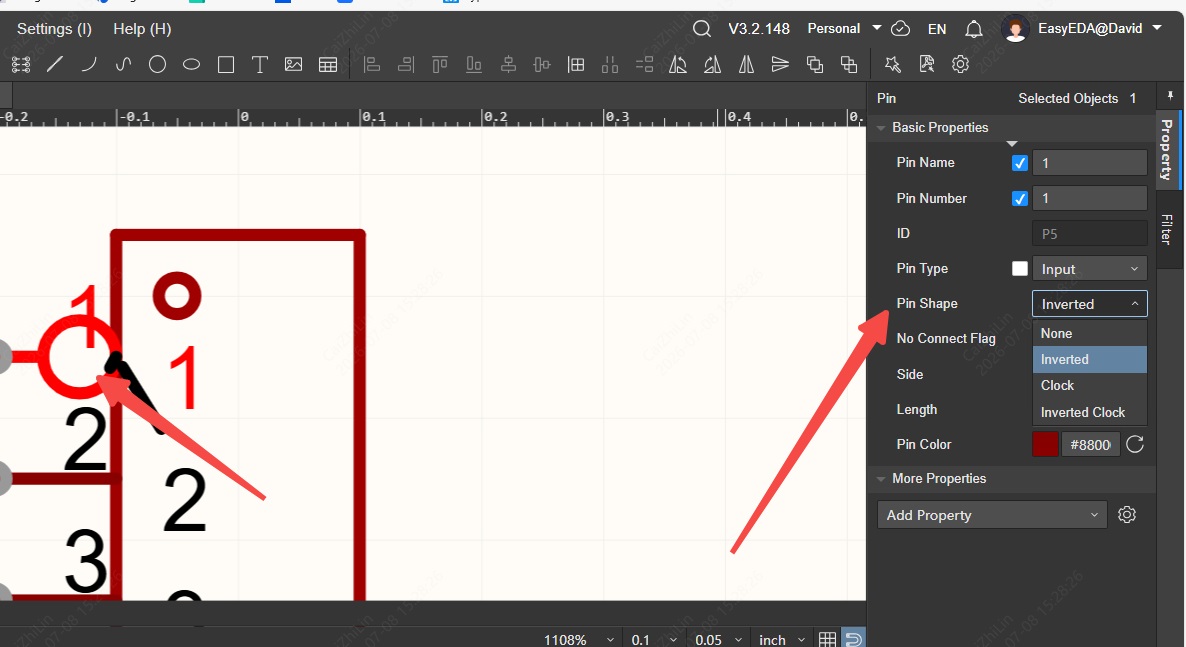Toggle the grid display icon in status bar
1186x647 pixels.
coord(827,639)
